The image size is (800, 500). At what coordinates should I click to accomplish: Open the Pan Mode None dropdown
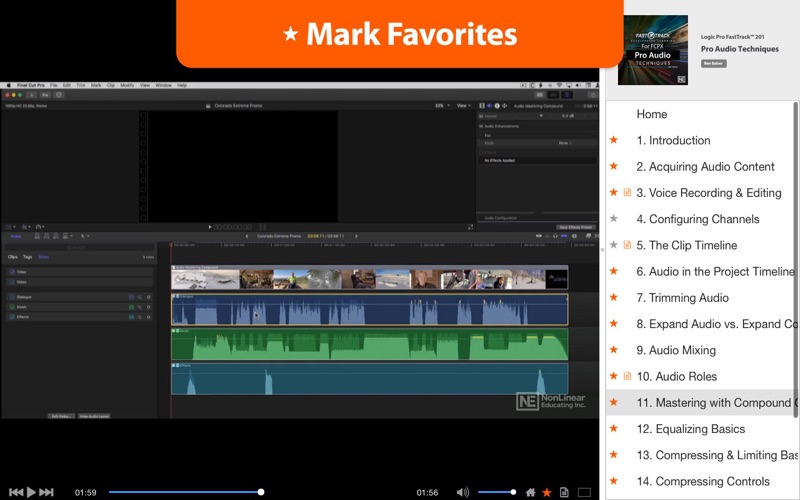coord(565,143)
